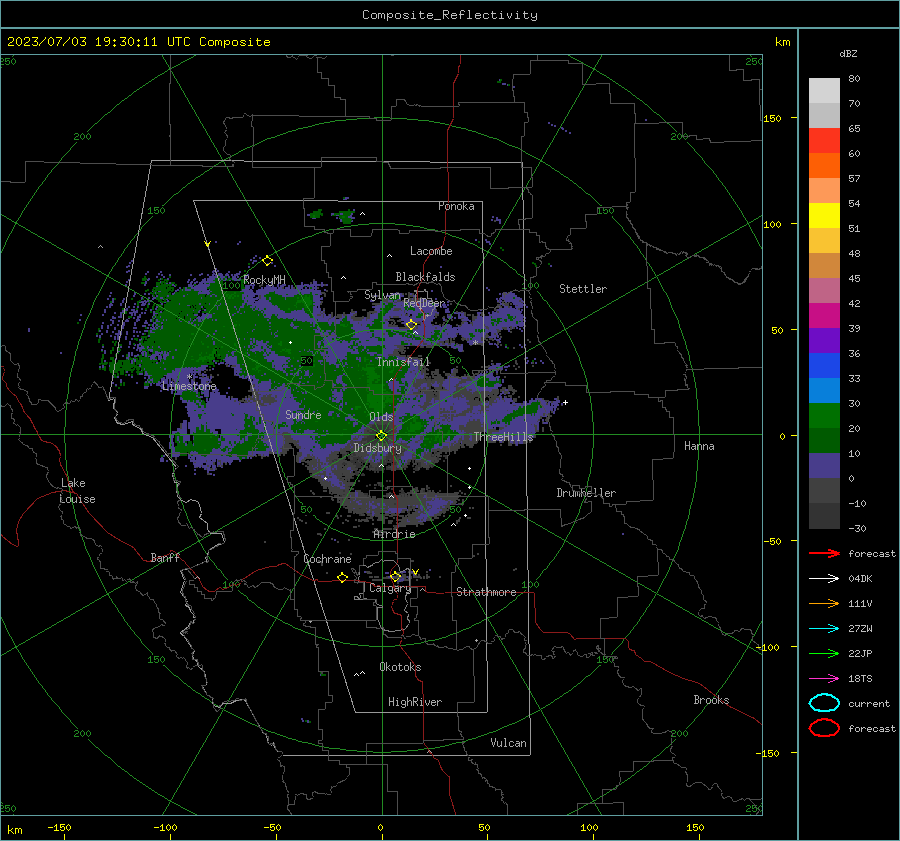Image resolution: width=900 pixels, height=841 pixels.
Task: Click the cyan 27ZW arrow in legend
Action: [824, 629]
